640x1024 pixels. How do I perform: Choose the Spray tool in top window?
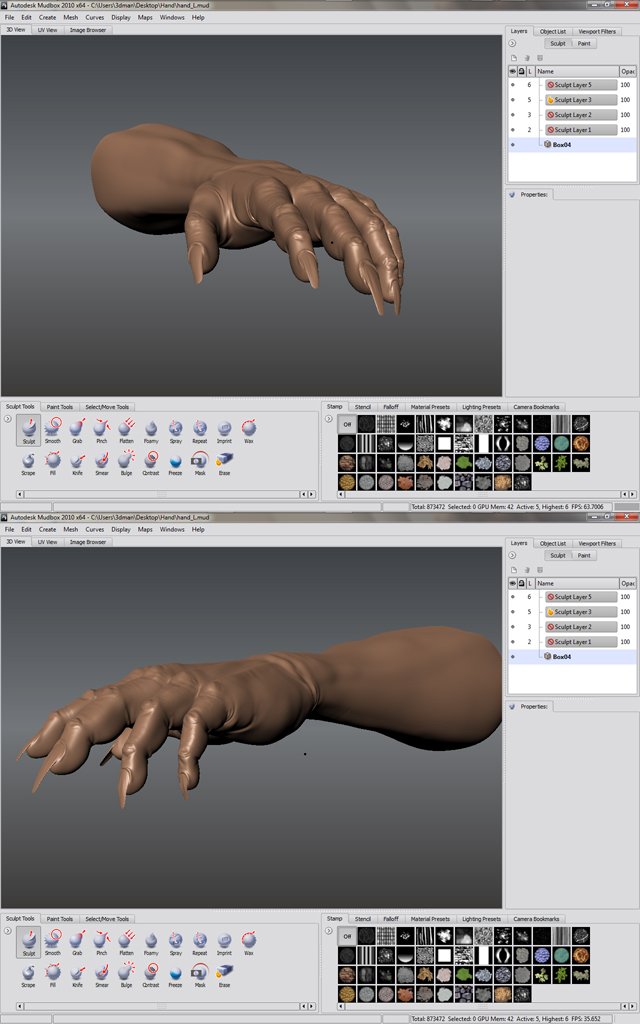[176, 430]
